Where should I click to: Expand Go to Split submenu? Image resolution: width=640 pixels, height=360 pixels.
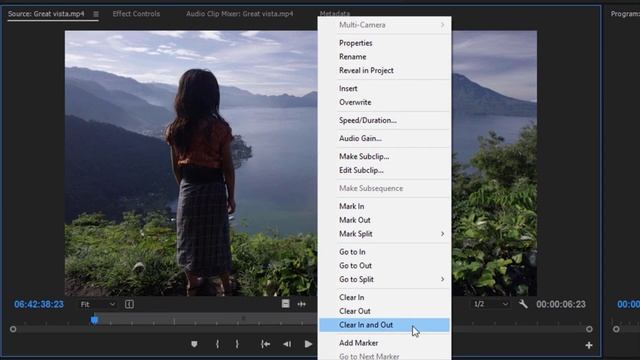[x=384, y=280]
